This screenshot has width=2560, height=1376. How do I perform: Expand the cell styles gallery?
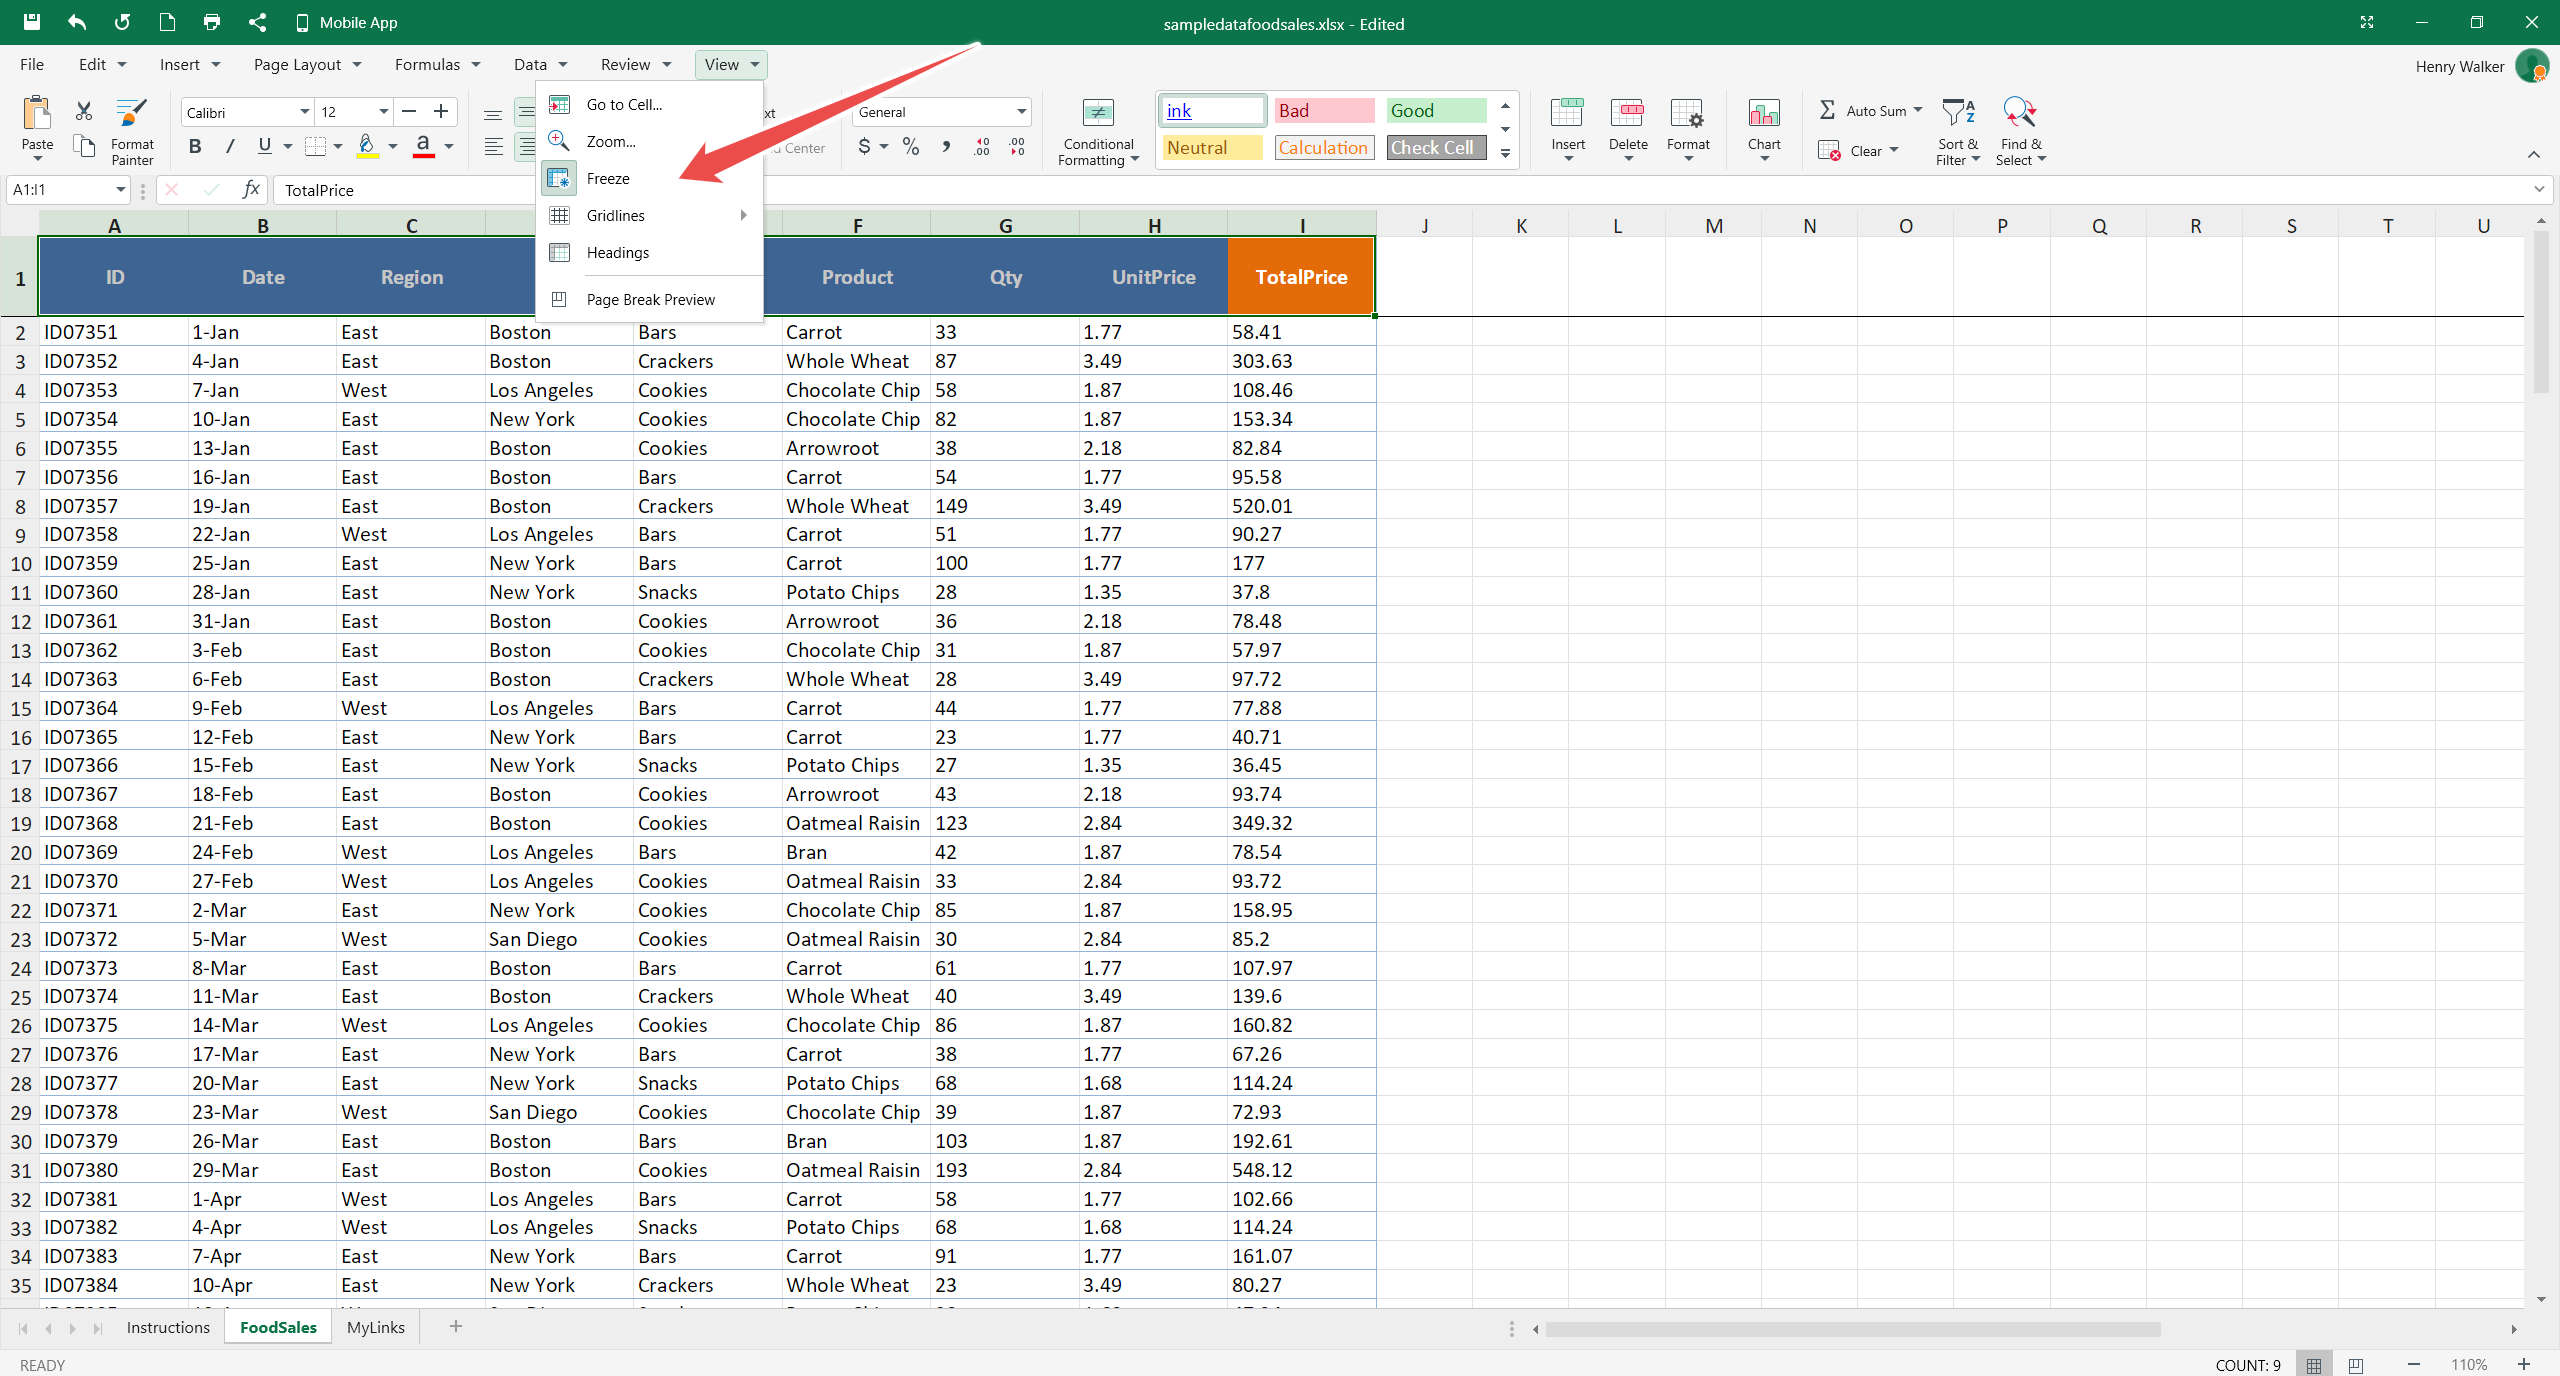pos(1505,152)
